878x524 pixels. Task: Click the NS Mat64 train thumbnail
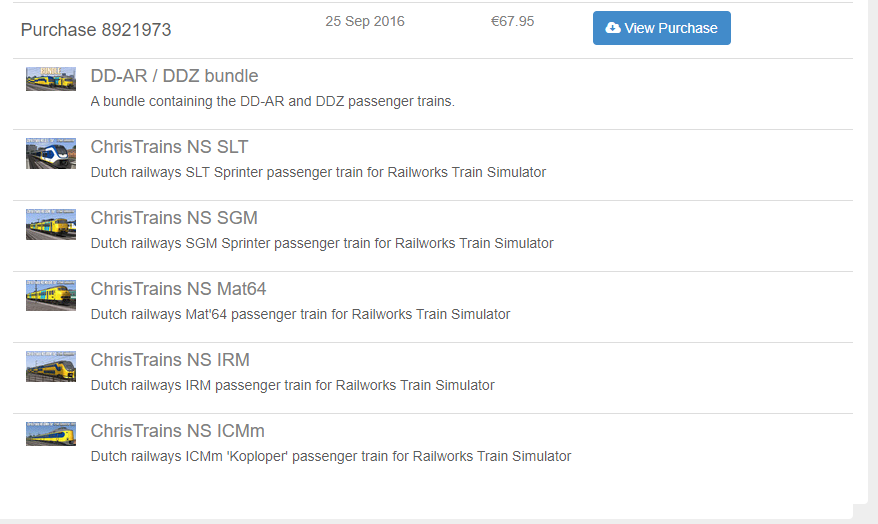click(51, 295)
